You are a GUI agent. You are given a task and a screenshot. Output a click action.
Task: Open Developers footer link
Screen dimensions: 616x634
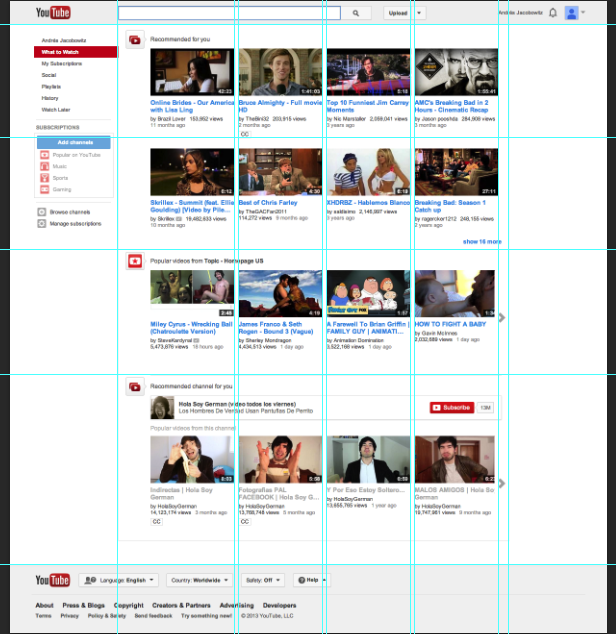(x=279, y=605)
